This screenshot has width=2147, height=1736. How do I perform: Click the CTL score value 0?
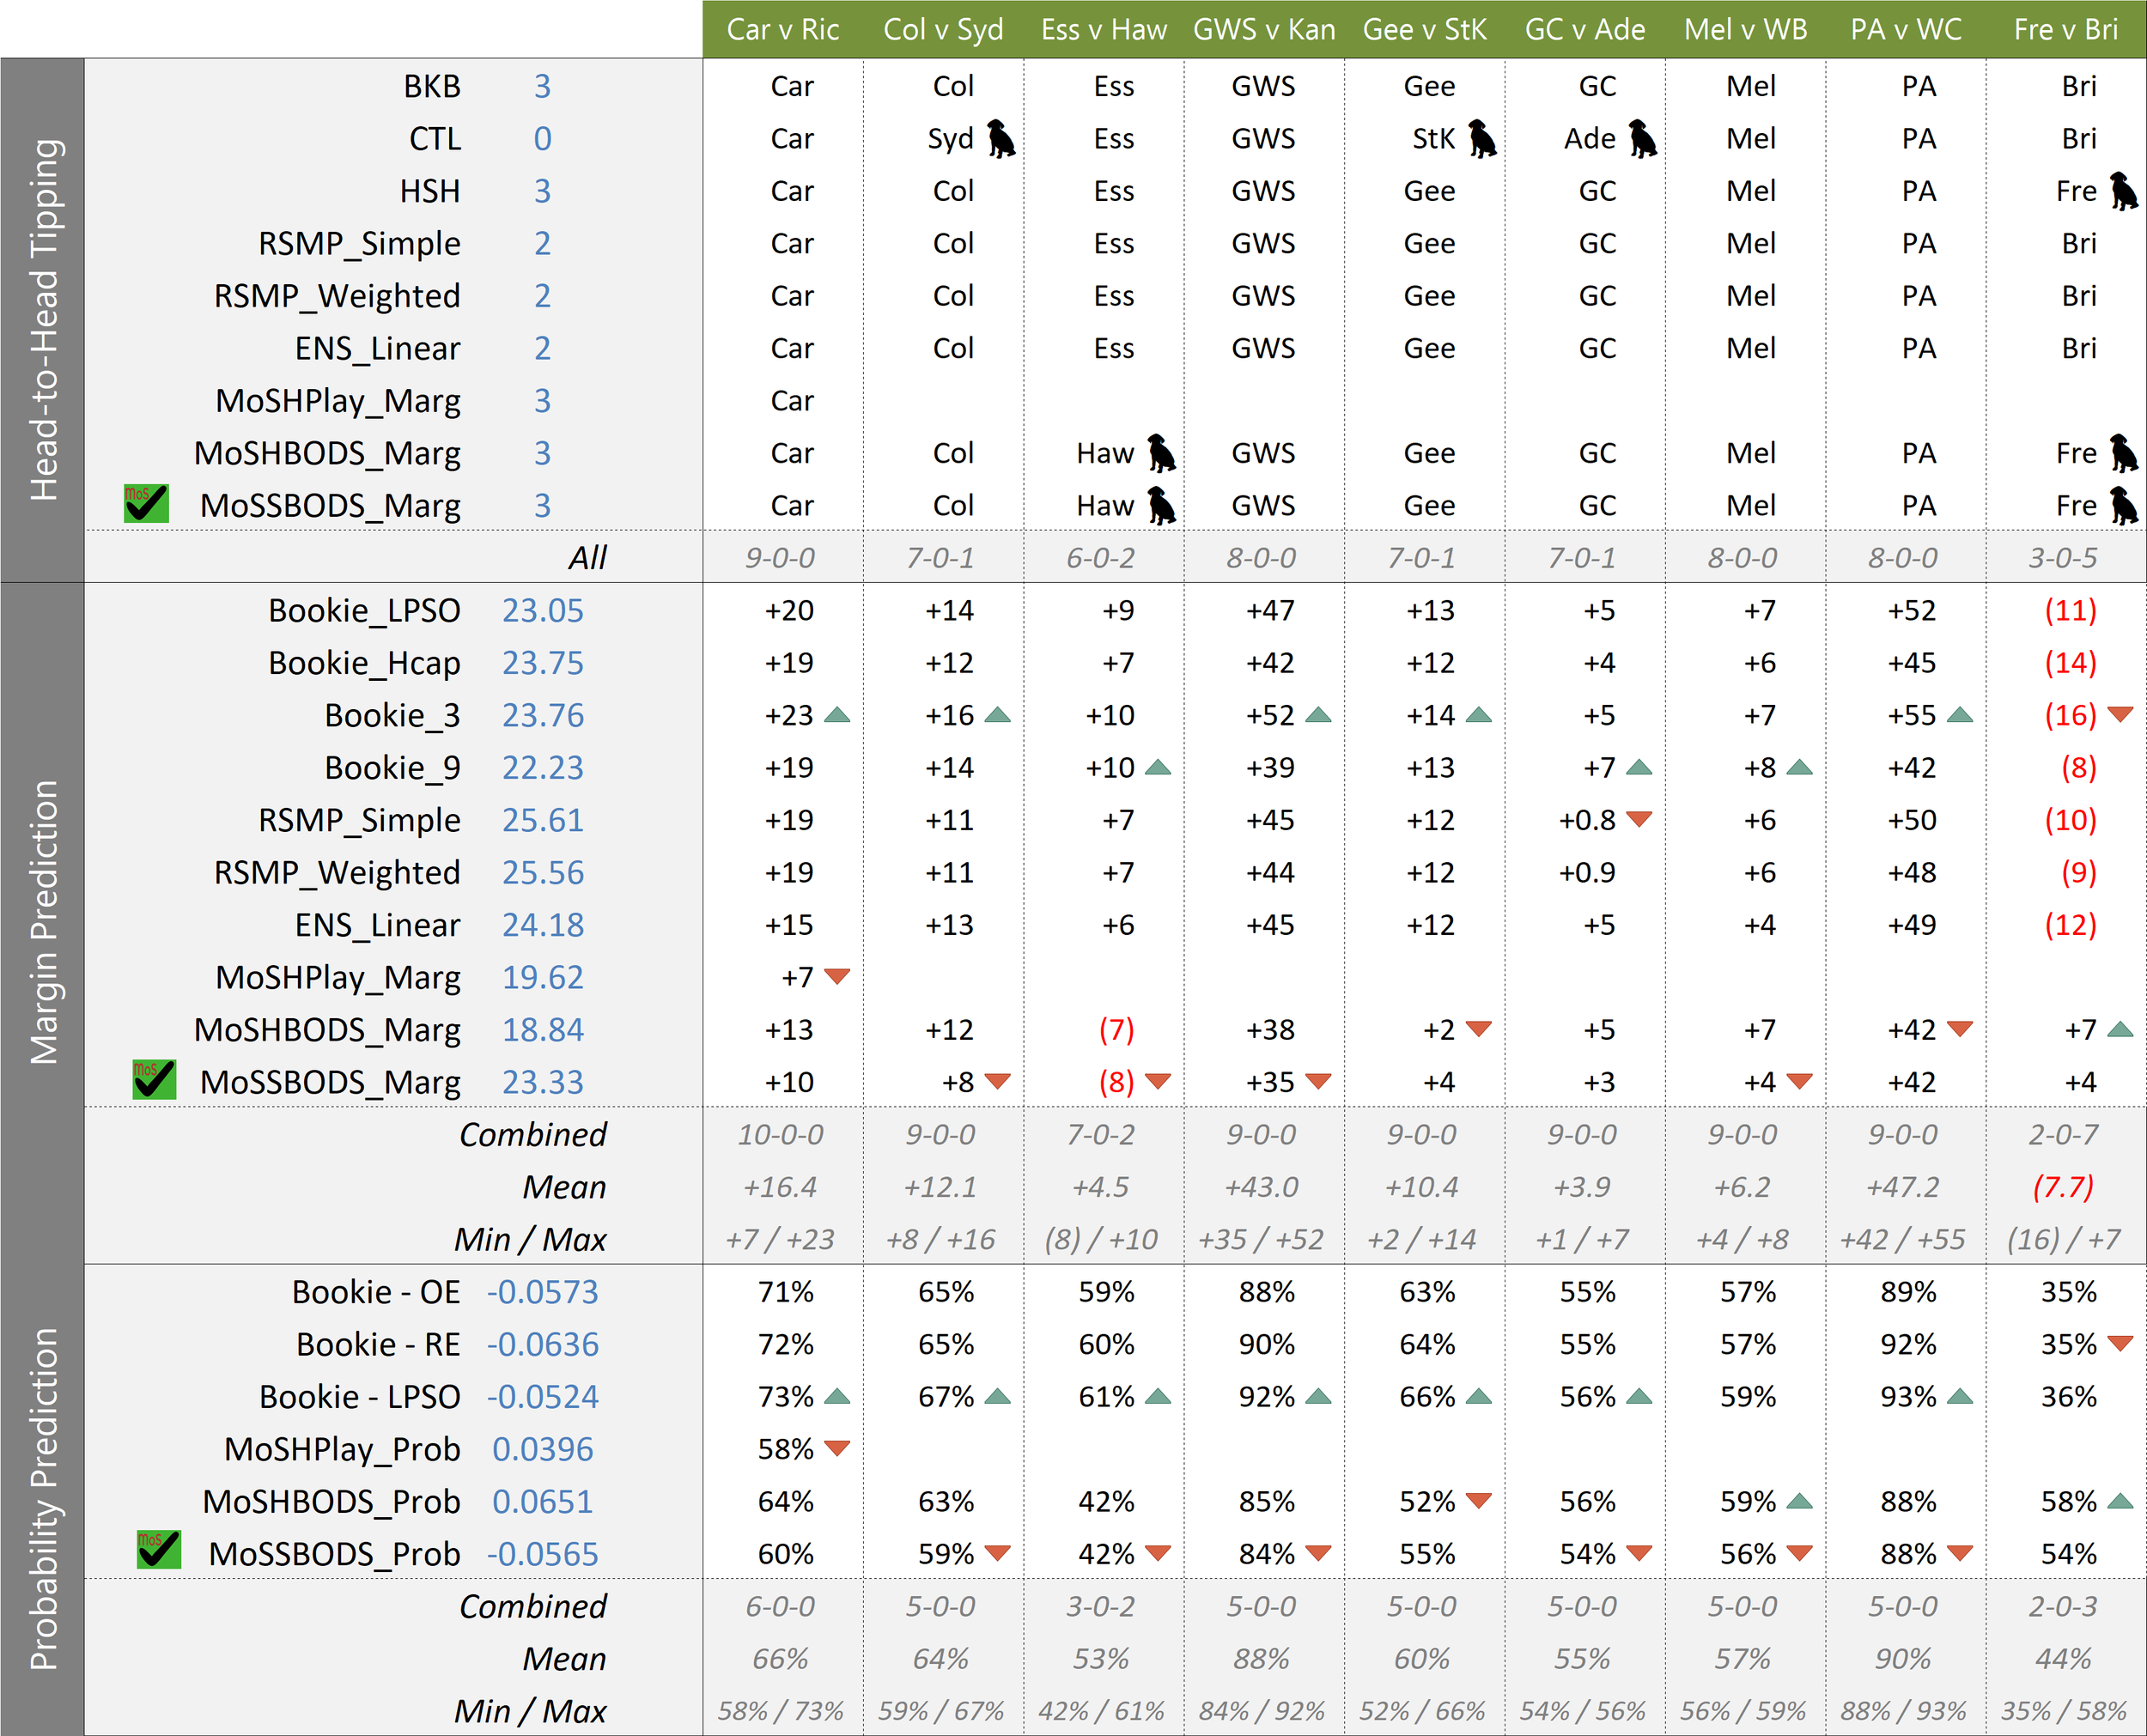click(543, 139)
